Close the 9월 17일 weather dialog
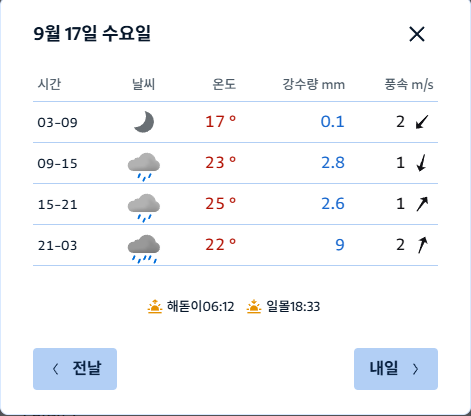 point(417,34)
